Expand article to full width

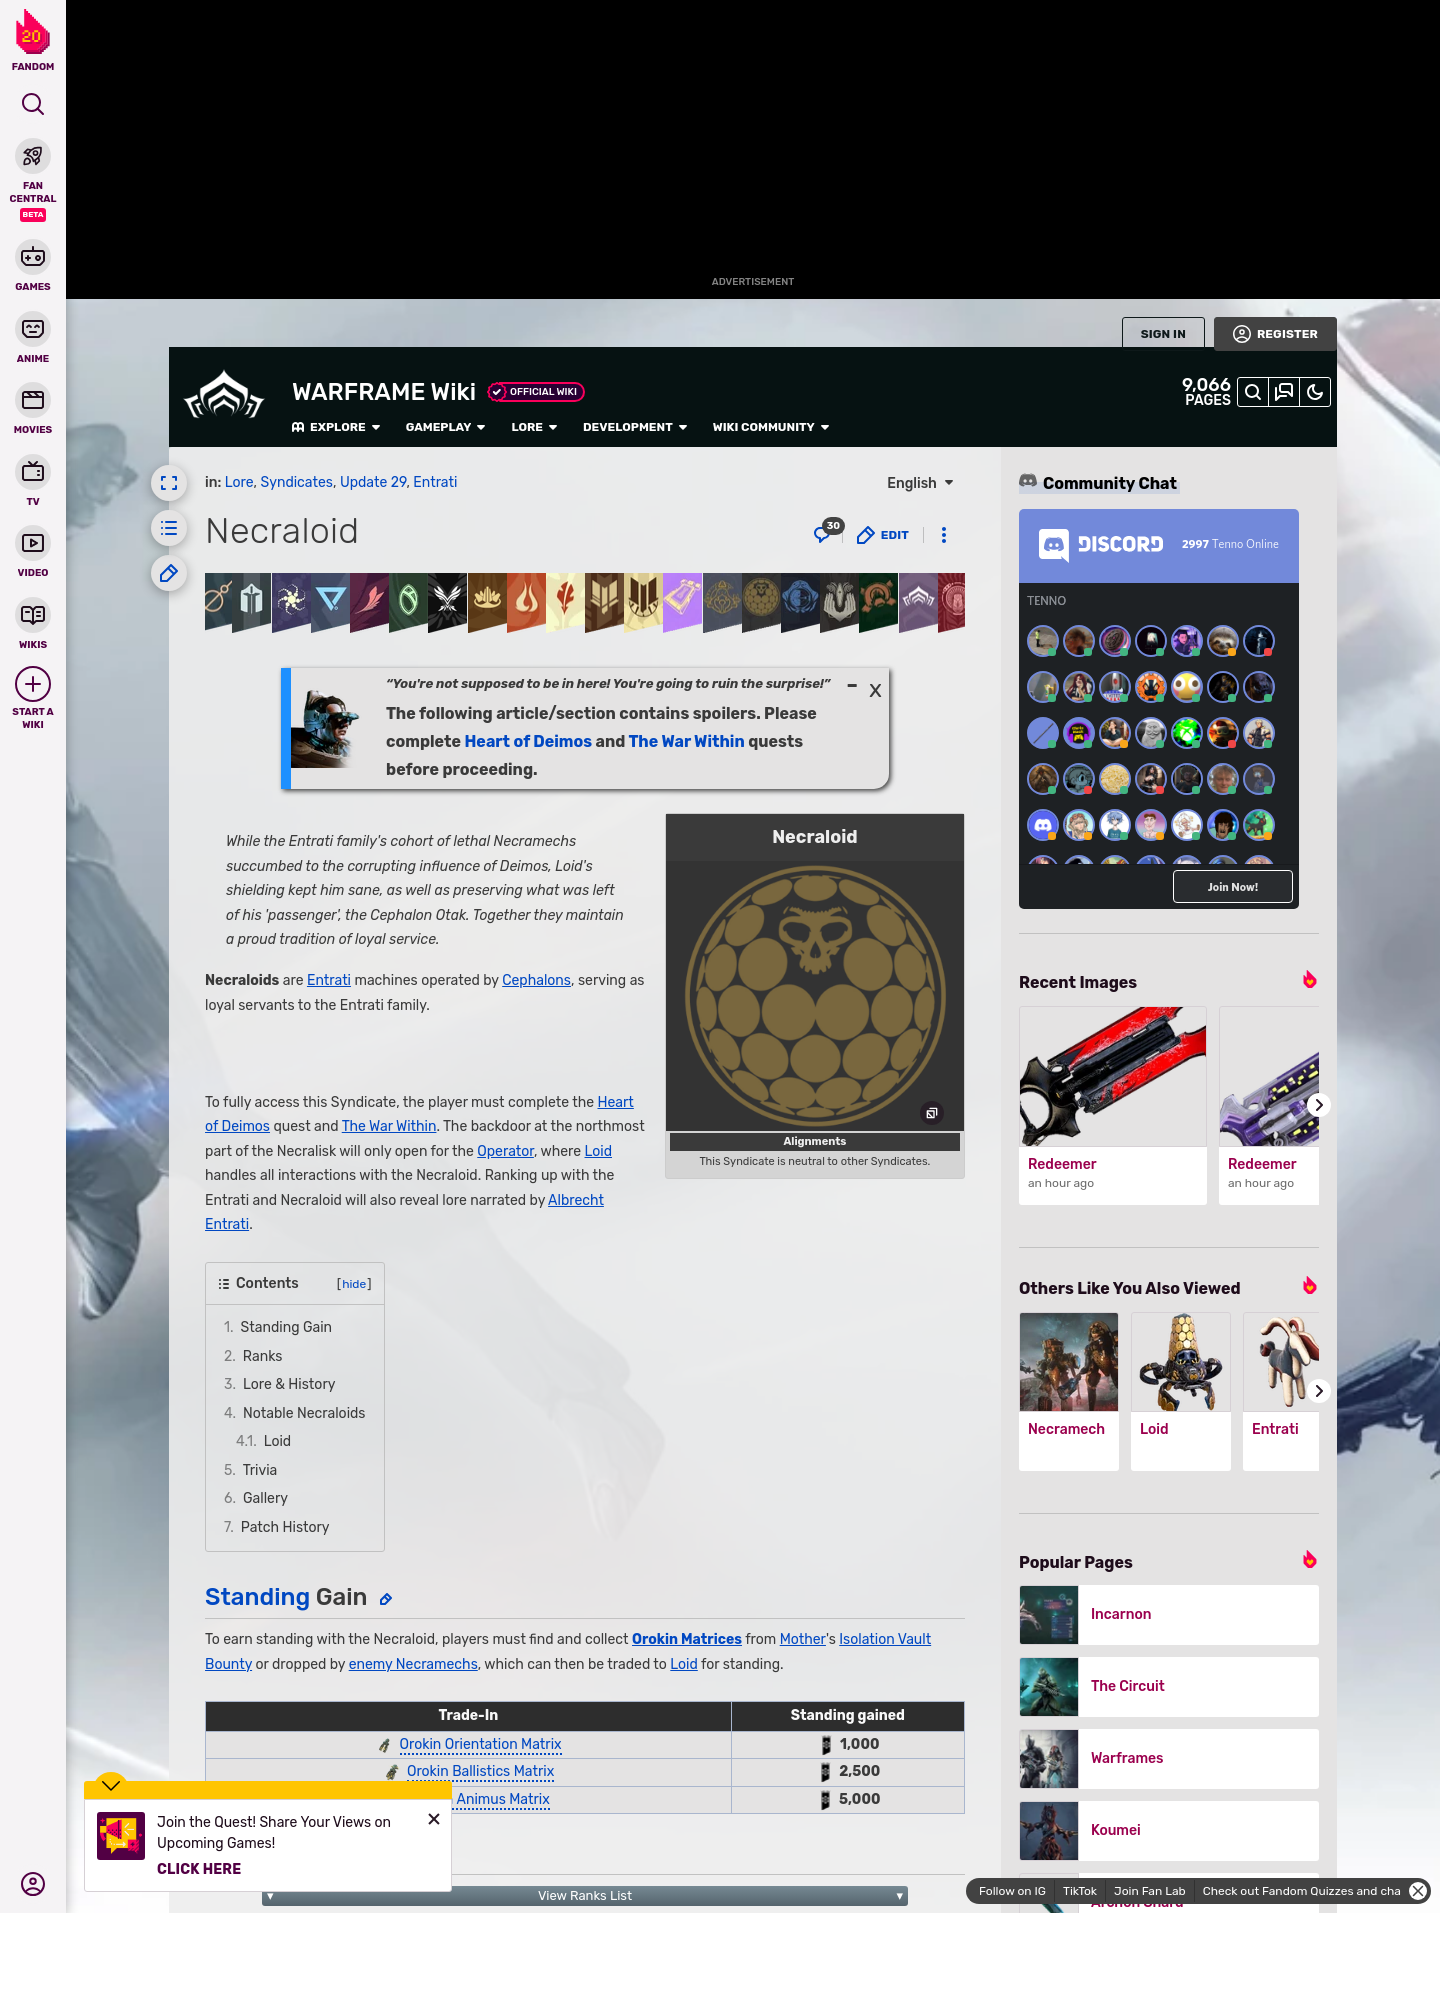click(169, 483)
